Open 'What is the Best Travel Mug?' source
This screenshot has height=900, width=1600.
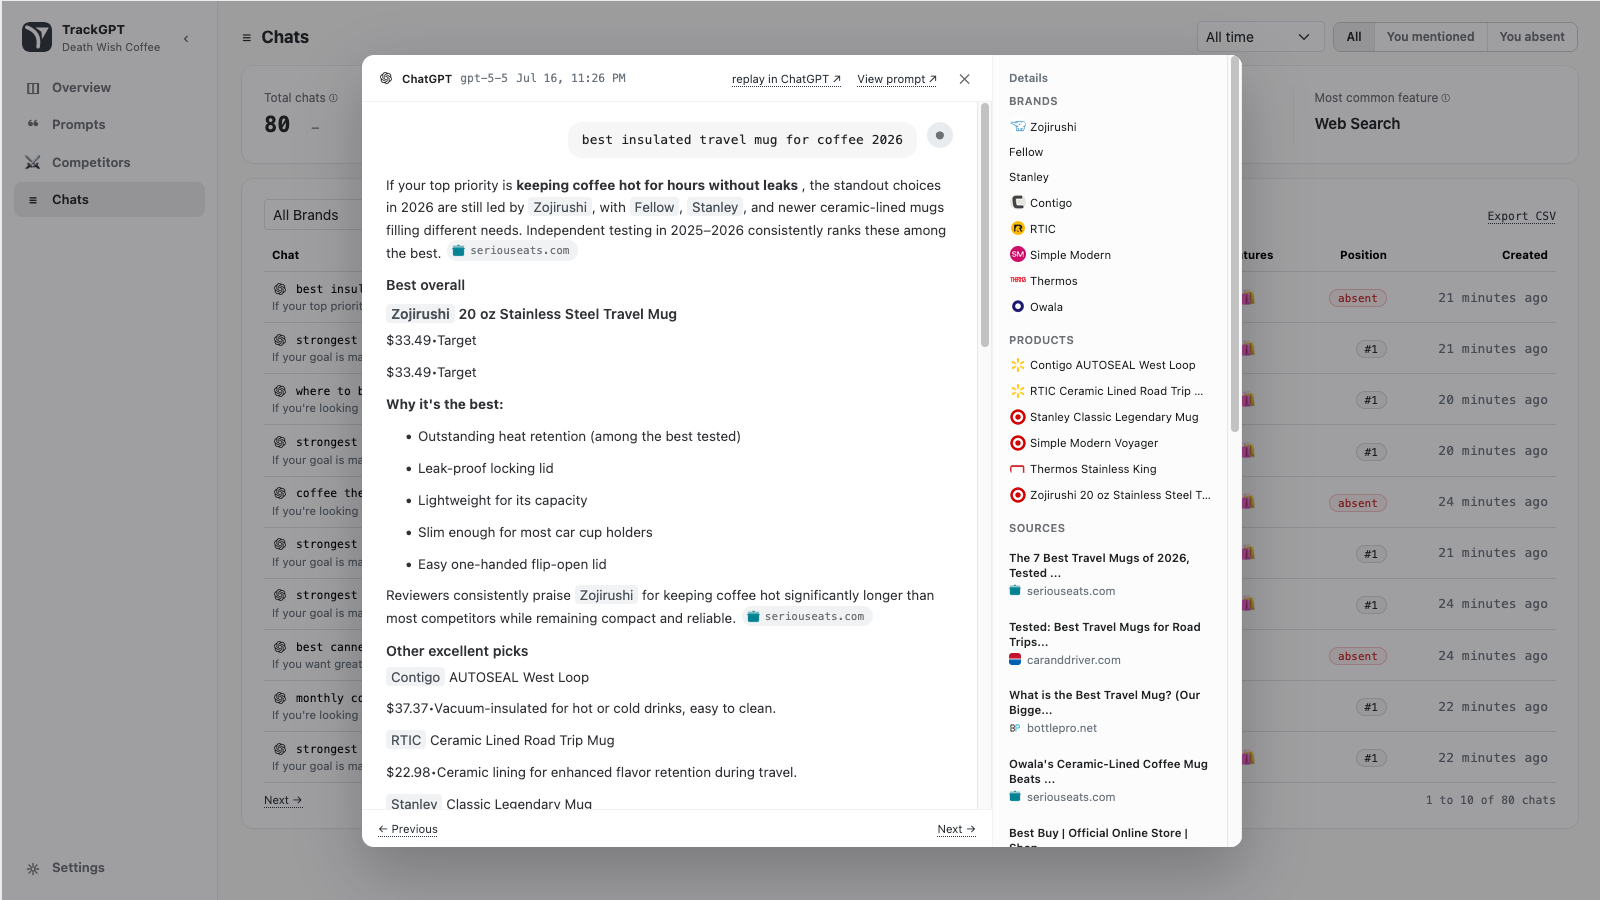(1109, 711)
